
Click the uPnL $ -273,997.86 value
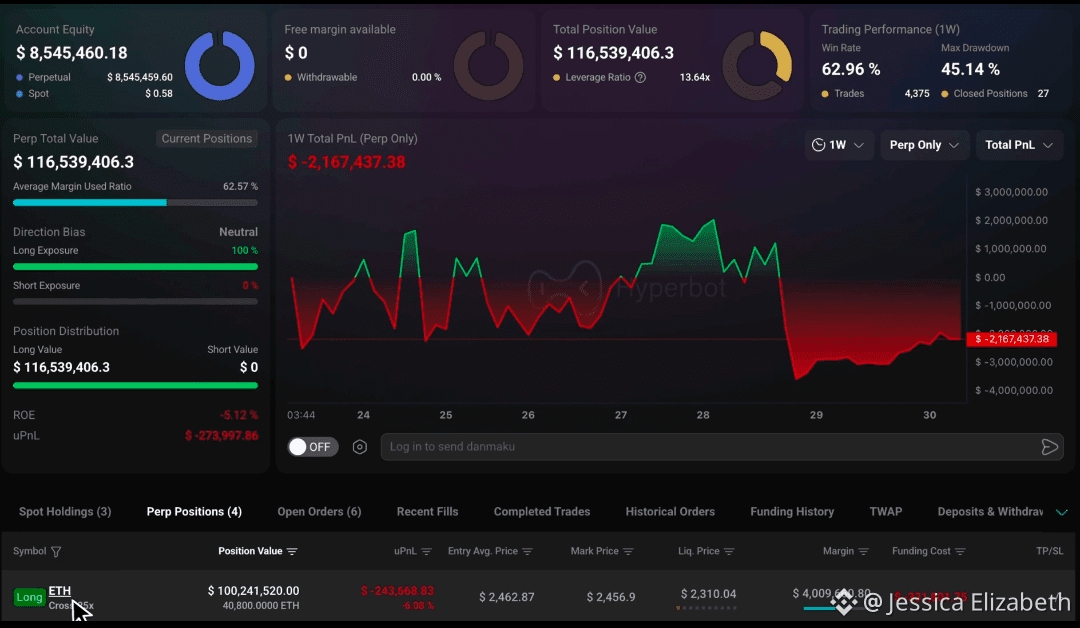click(222, 435)
